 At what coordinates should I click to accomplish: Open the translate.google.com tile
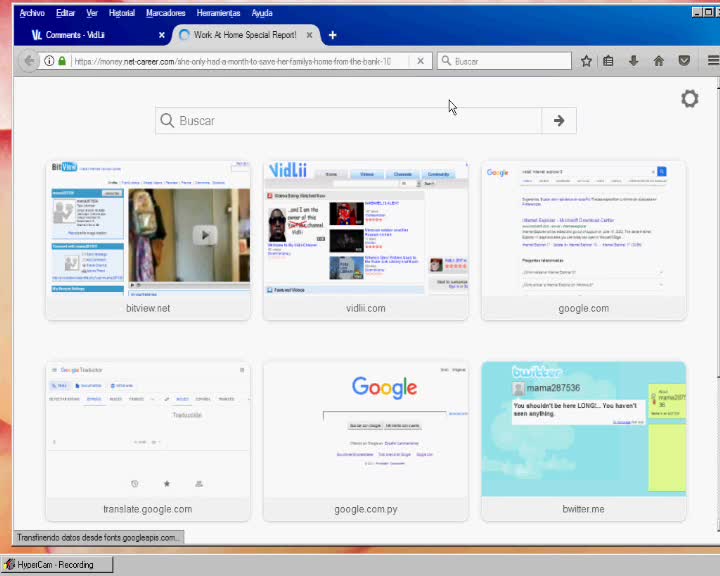[x=148, y=441]
